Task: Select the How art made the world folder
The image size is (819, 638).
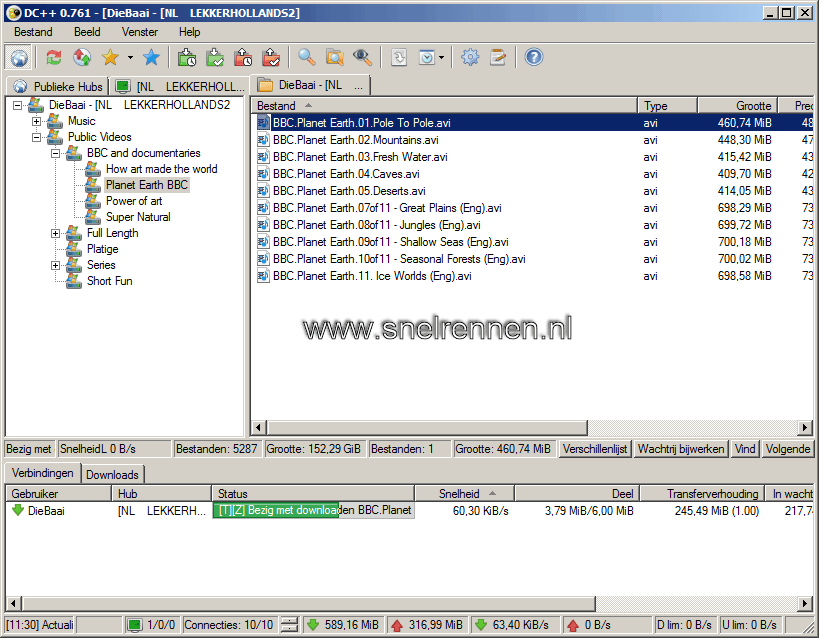Action: coord(161,169)
